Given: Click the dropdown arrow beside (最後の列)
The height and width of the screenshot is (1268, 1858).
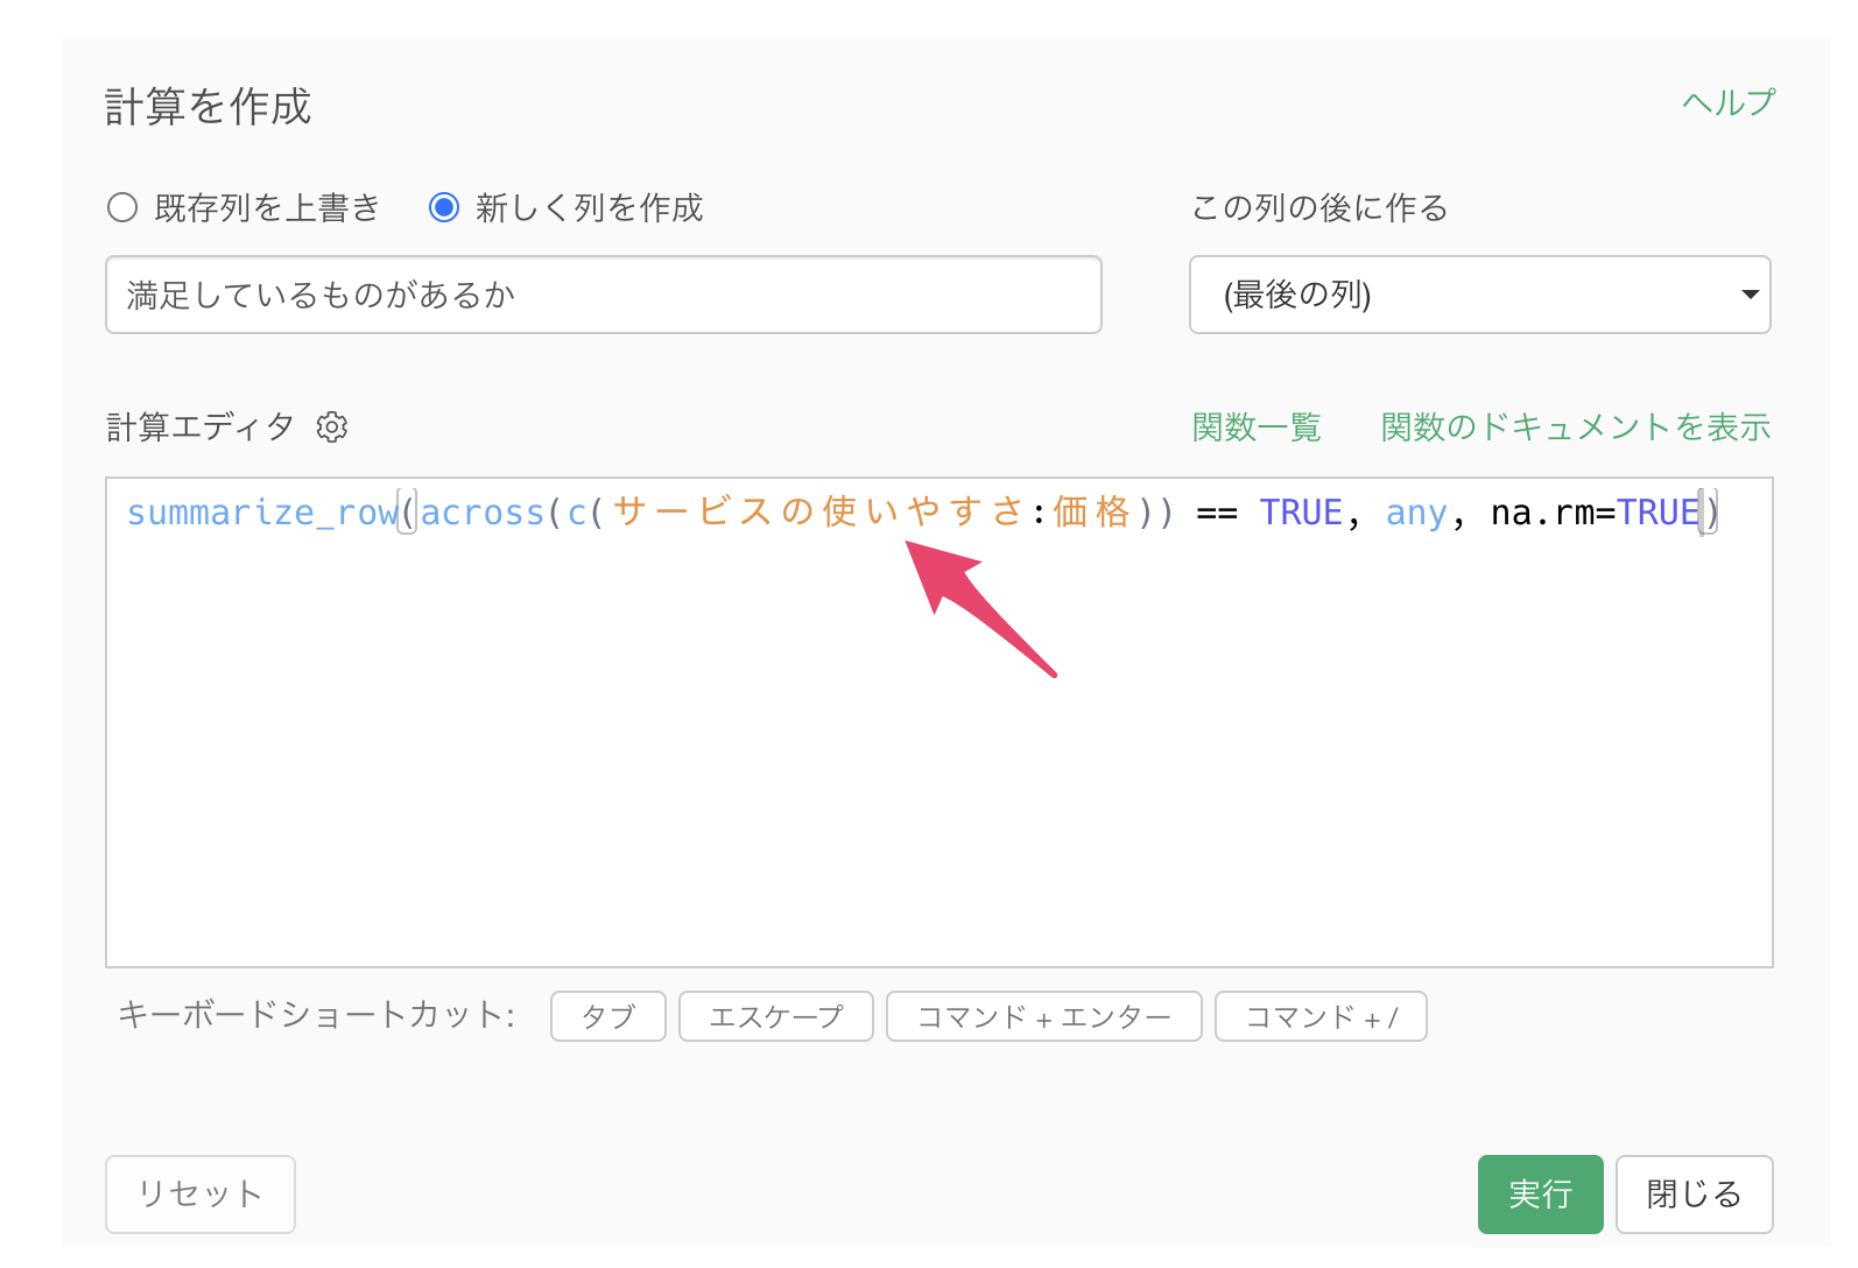Looking at the screenshot, I should point(1749,295).
